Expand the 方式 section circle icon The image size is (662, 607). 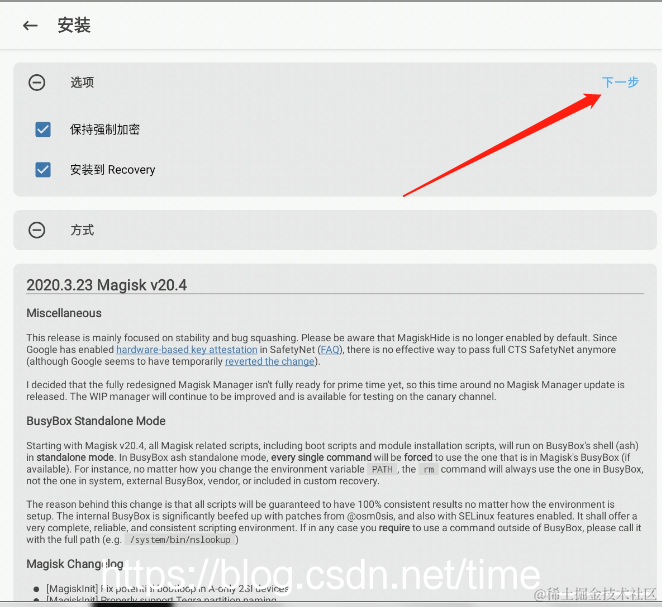pyautogui.click(x=37, y=230)
